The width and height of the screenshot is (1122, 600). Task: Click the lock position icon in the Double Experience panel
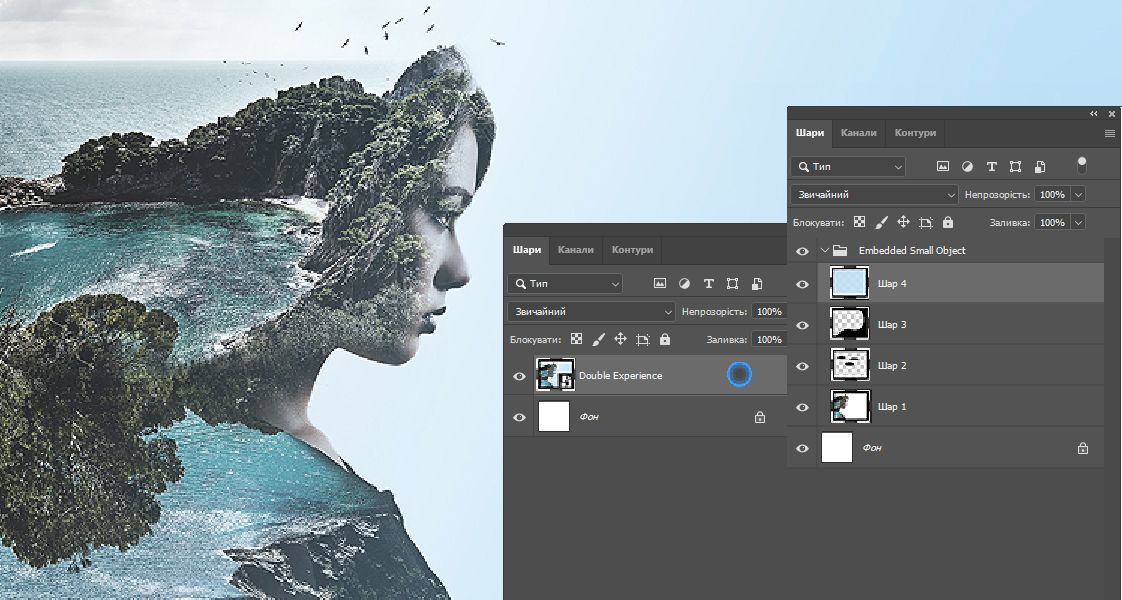620,340
